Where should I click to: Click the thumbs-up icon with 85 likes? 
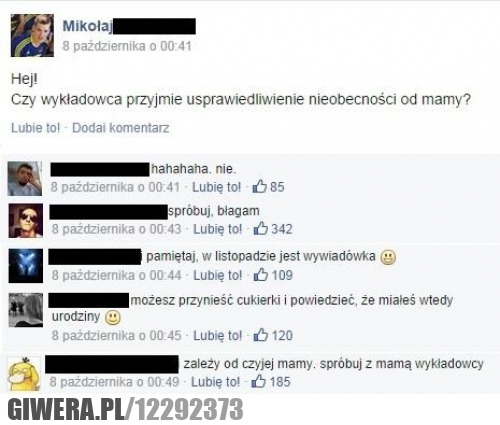pyautogui.click(x=260, y=187)
